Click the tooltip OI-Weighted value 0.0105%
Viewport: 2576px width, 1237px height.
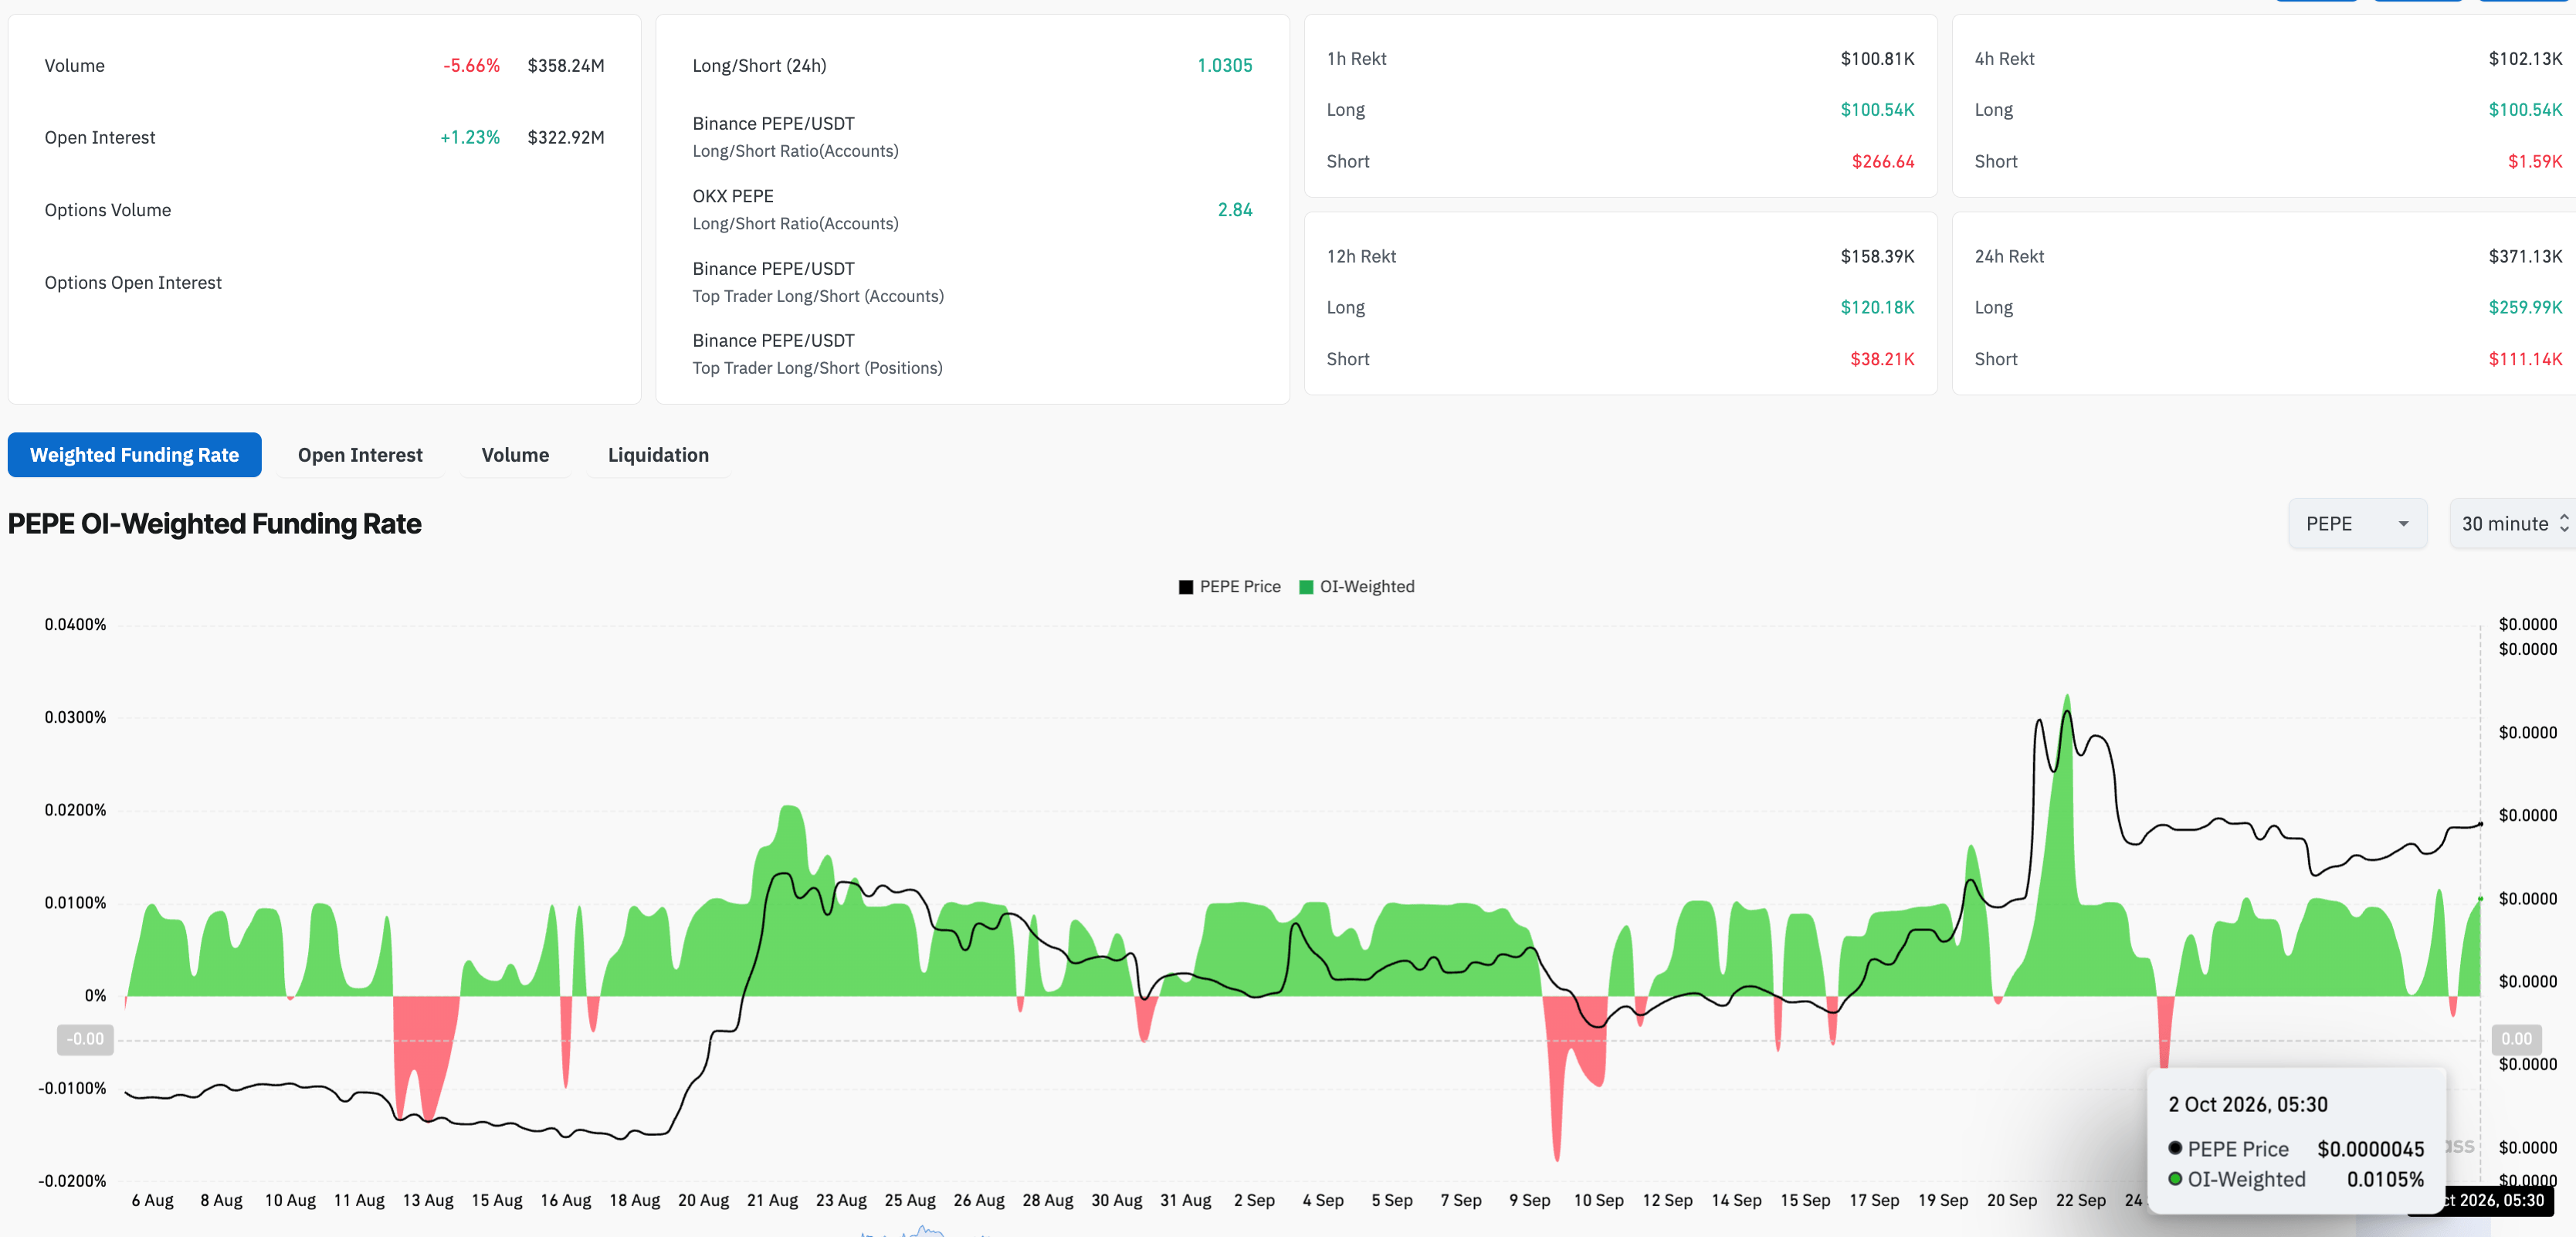click(2385, 1179)
